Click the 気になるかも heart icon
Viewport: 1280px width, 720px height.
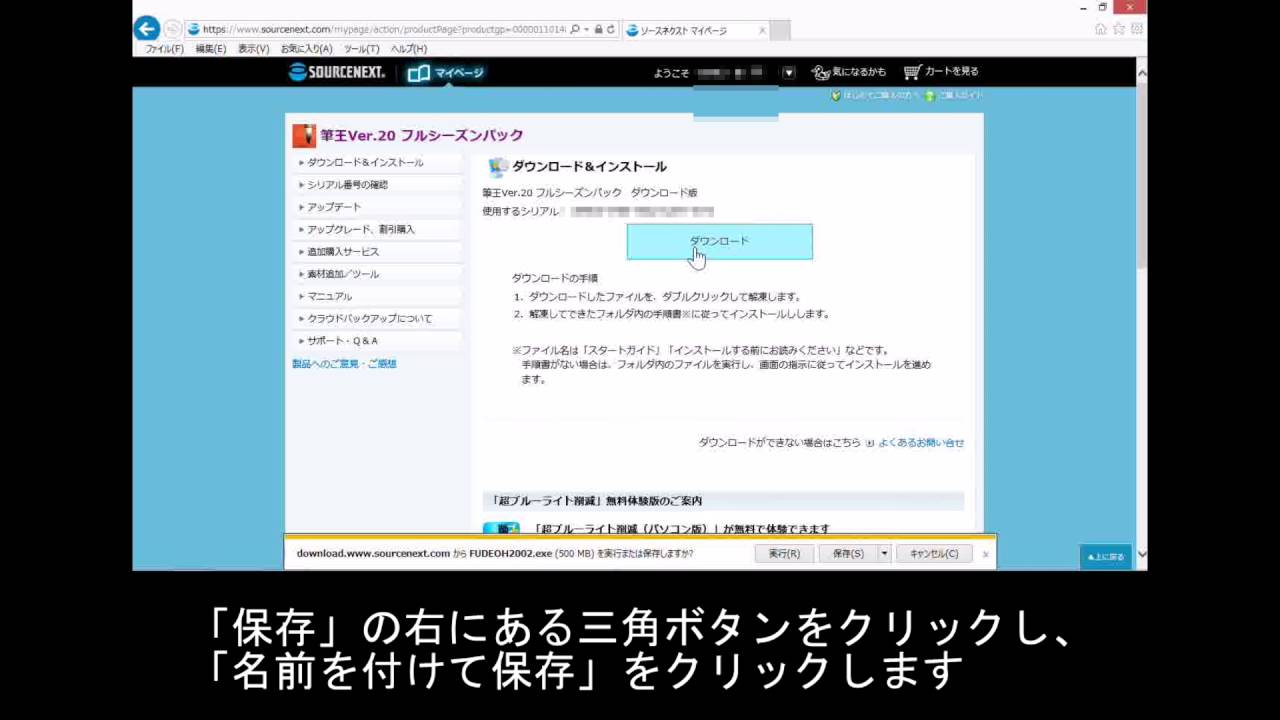[x=819, y=71]
